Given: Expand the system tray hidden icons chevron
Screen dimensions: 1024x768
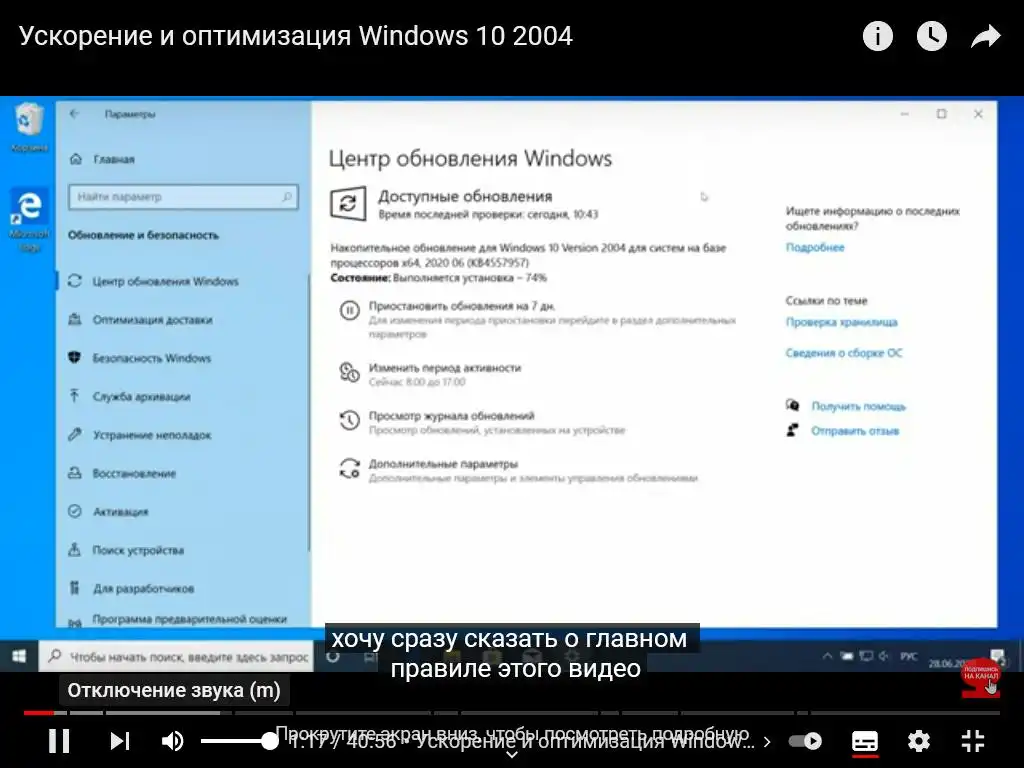Looking at the screenshot, I should point(827,656).
